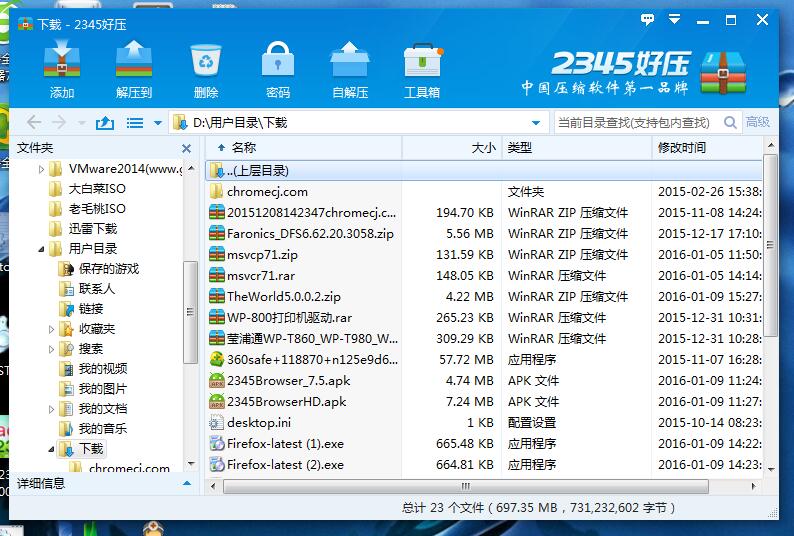
Task: Select 我的图片 in the folder tree
Action: (103, 389)
